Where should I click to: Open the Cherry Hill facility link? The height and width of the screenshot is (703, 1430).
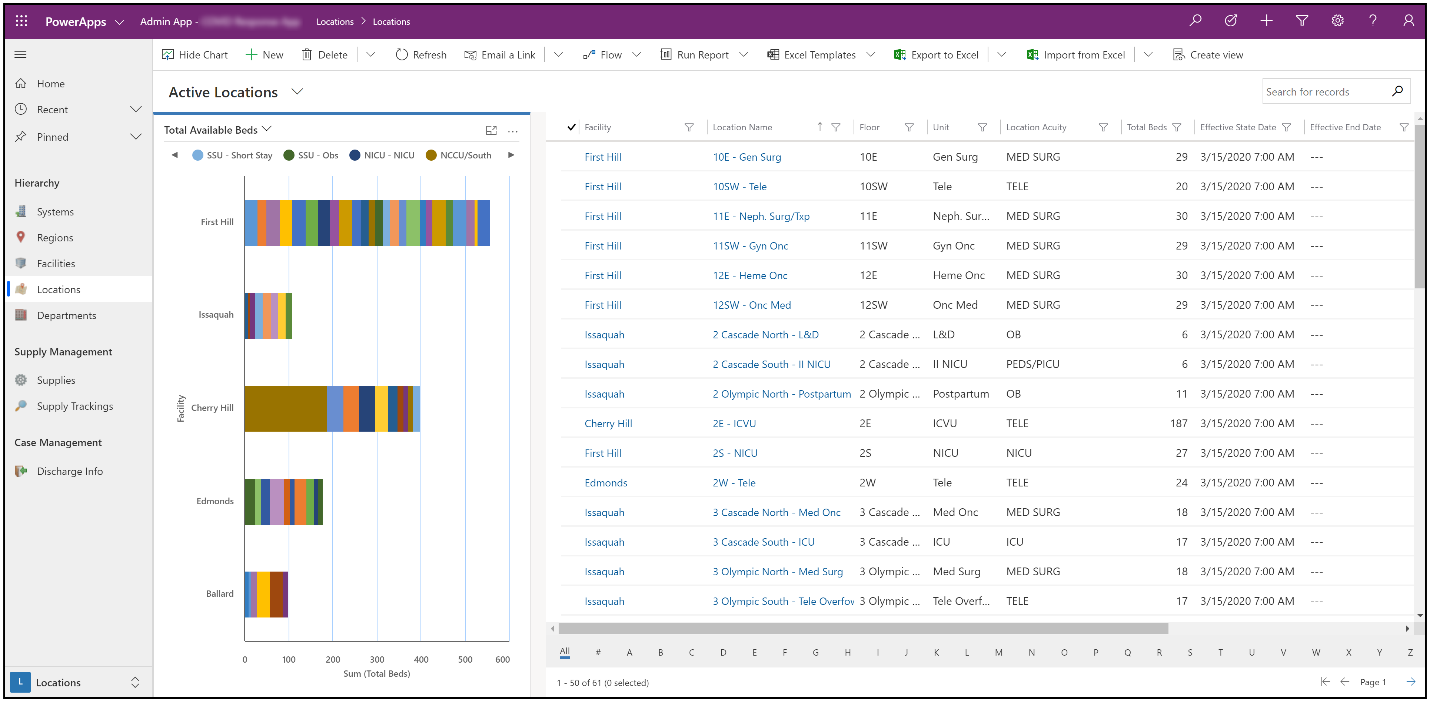(608, 424)
